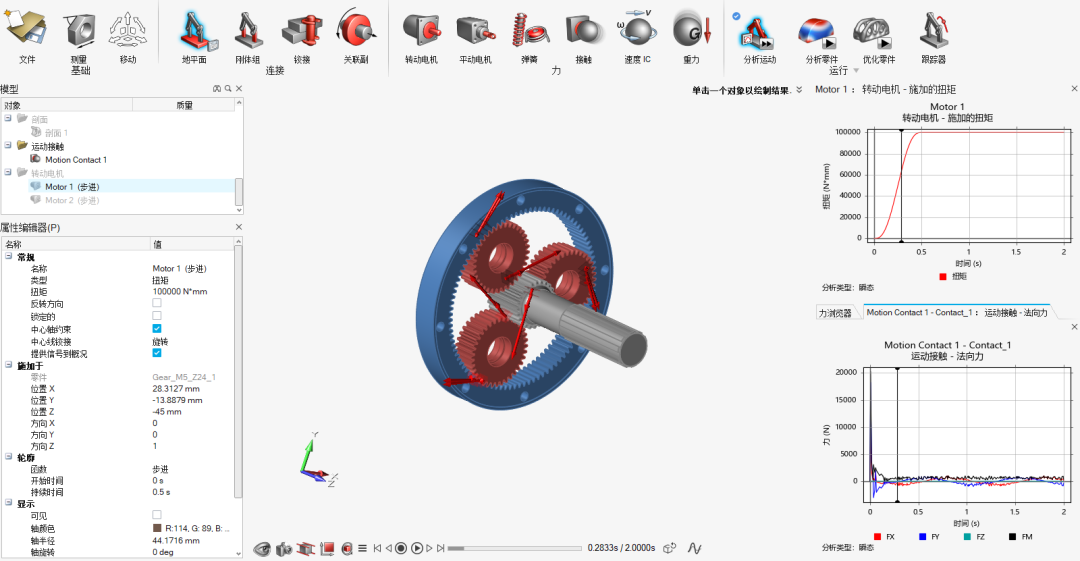Image resolution: width=1080 pixels, height=561 pixels.
Task: Jump to last animation frame
Action: click(440, 549)
